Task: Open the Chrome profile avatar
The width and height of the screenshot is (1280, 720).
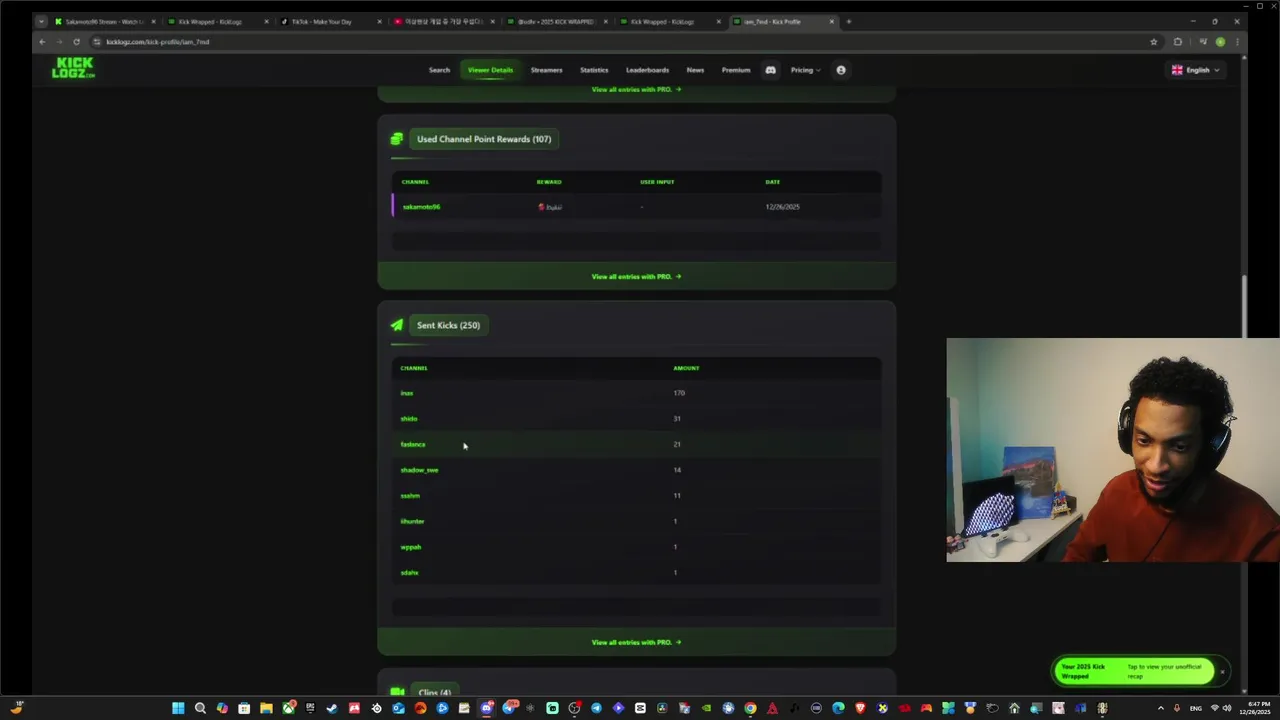Action: (1220, 42)
